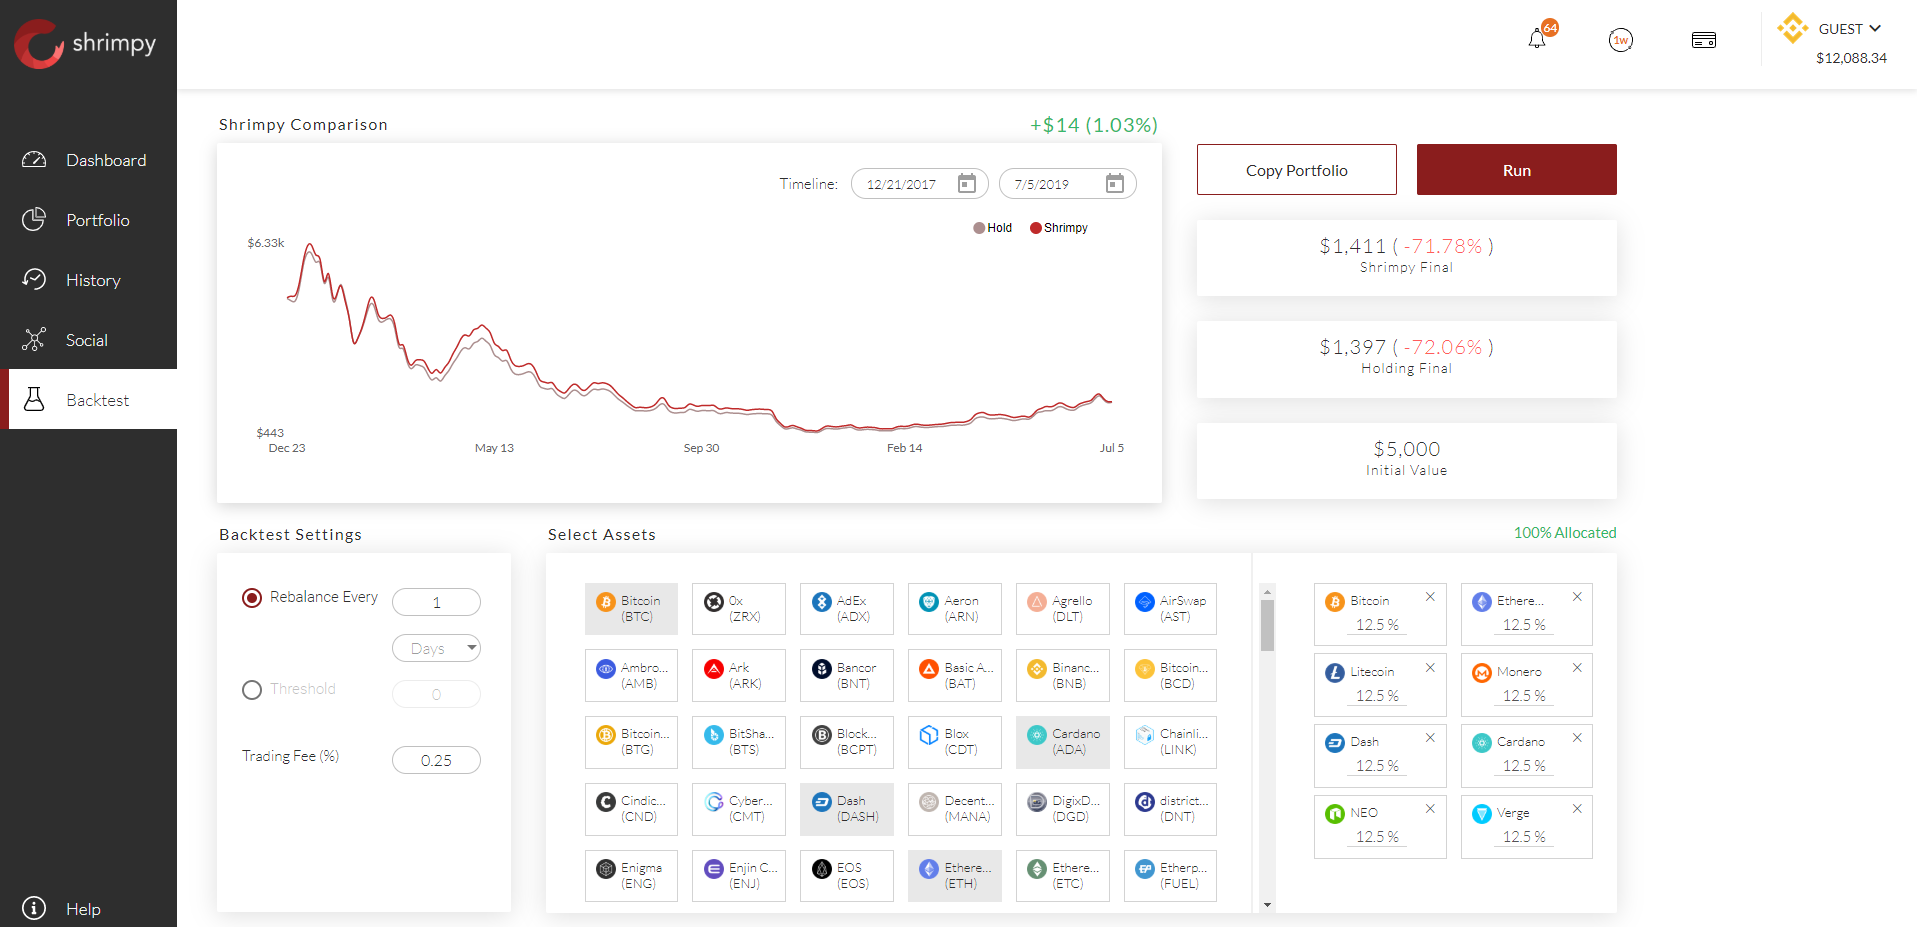Edit the Rebalance Every interval field
The image size is (1917, 927).
pos(436,602)
